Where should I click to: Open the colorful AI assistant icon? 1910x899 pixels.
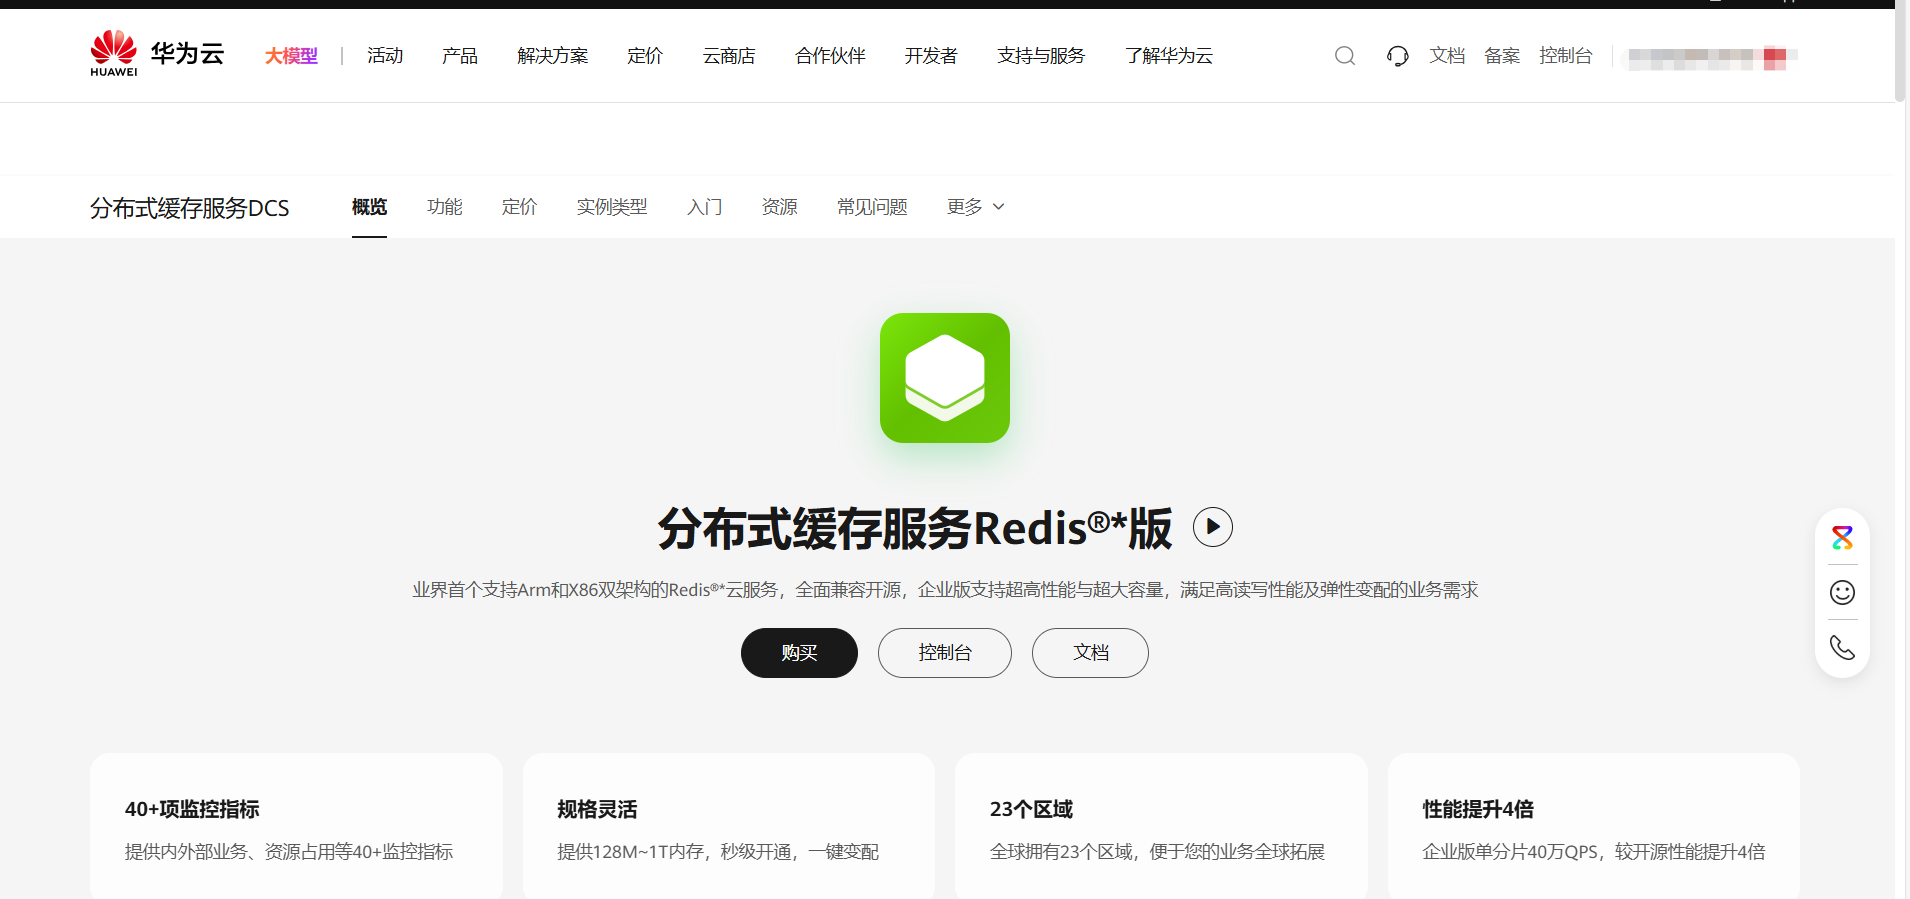tap(1842, 538)
